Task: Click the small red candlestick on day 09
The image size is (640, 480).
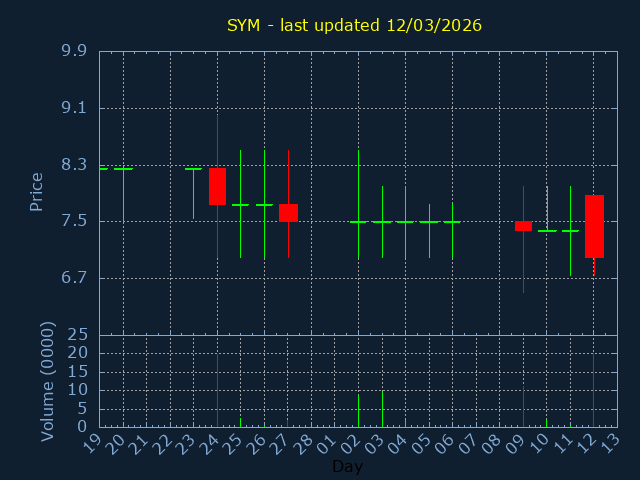Action: tap(523, 226)
